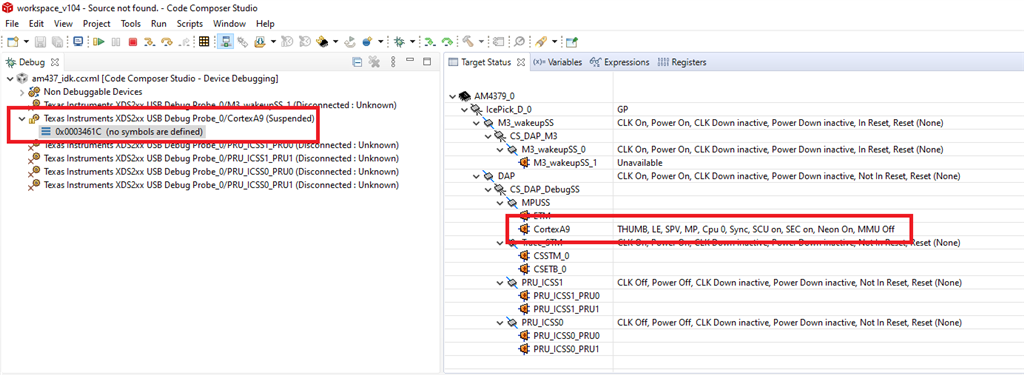Collapse the PRU_ICSS0 node in Target Status

click(x=500, y=323)
